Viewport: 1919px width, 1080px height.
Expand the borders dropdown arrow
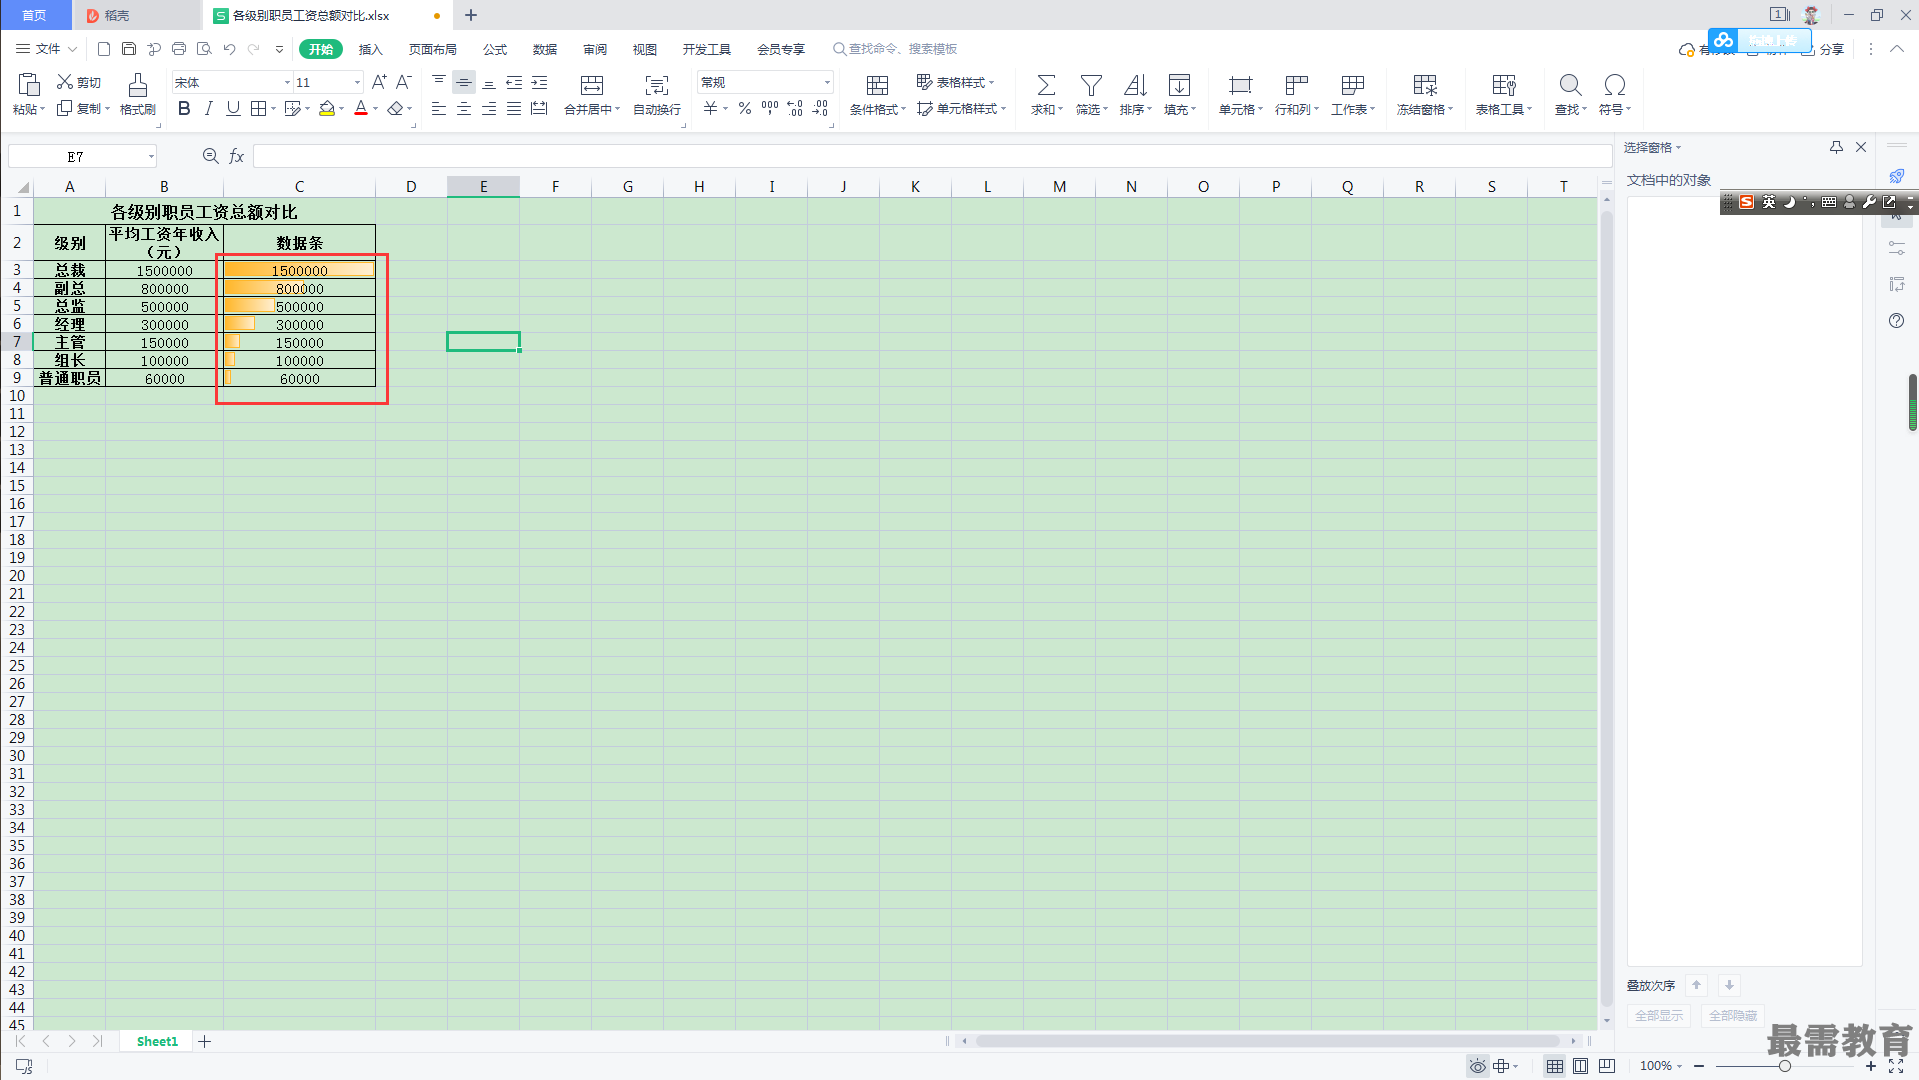pos(273,109)
